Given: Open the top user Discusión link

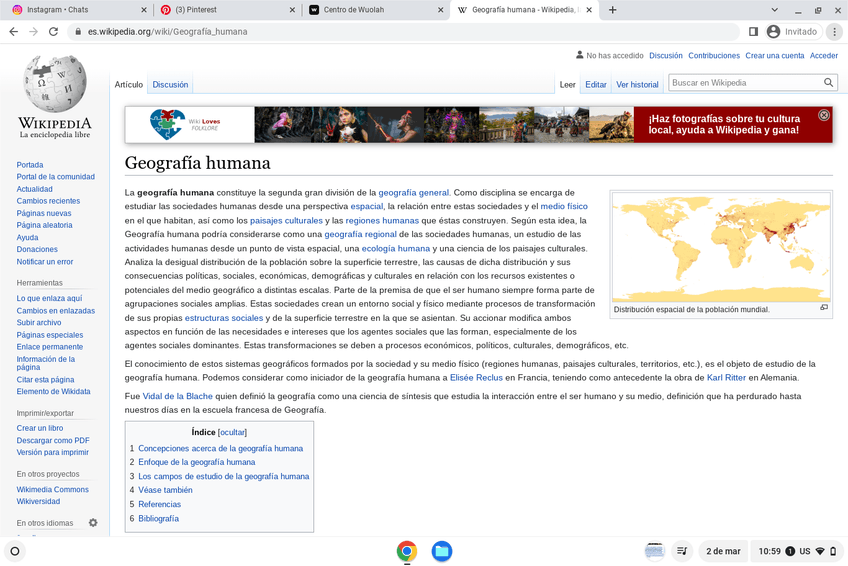Looking at the screenshot, I should [666, 56].
